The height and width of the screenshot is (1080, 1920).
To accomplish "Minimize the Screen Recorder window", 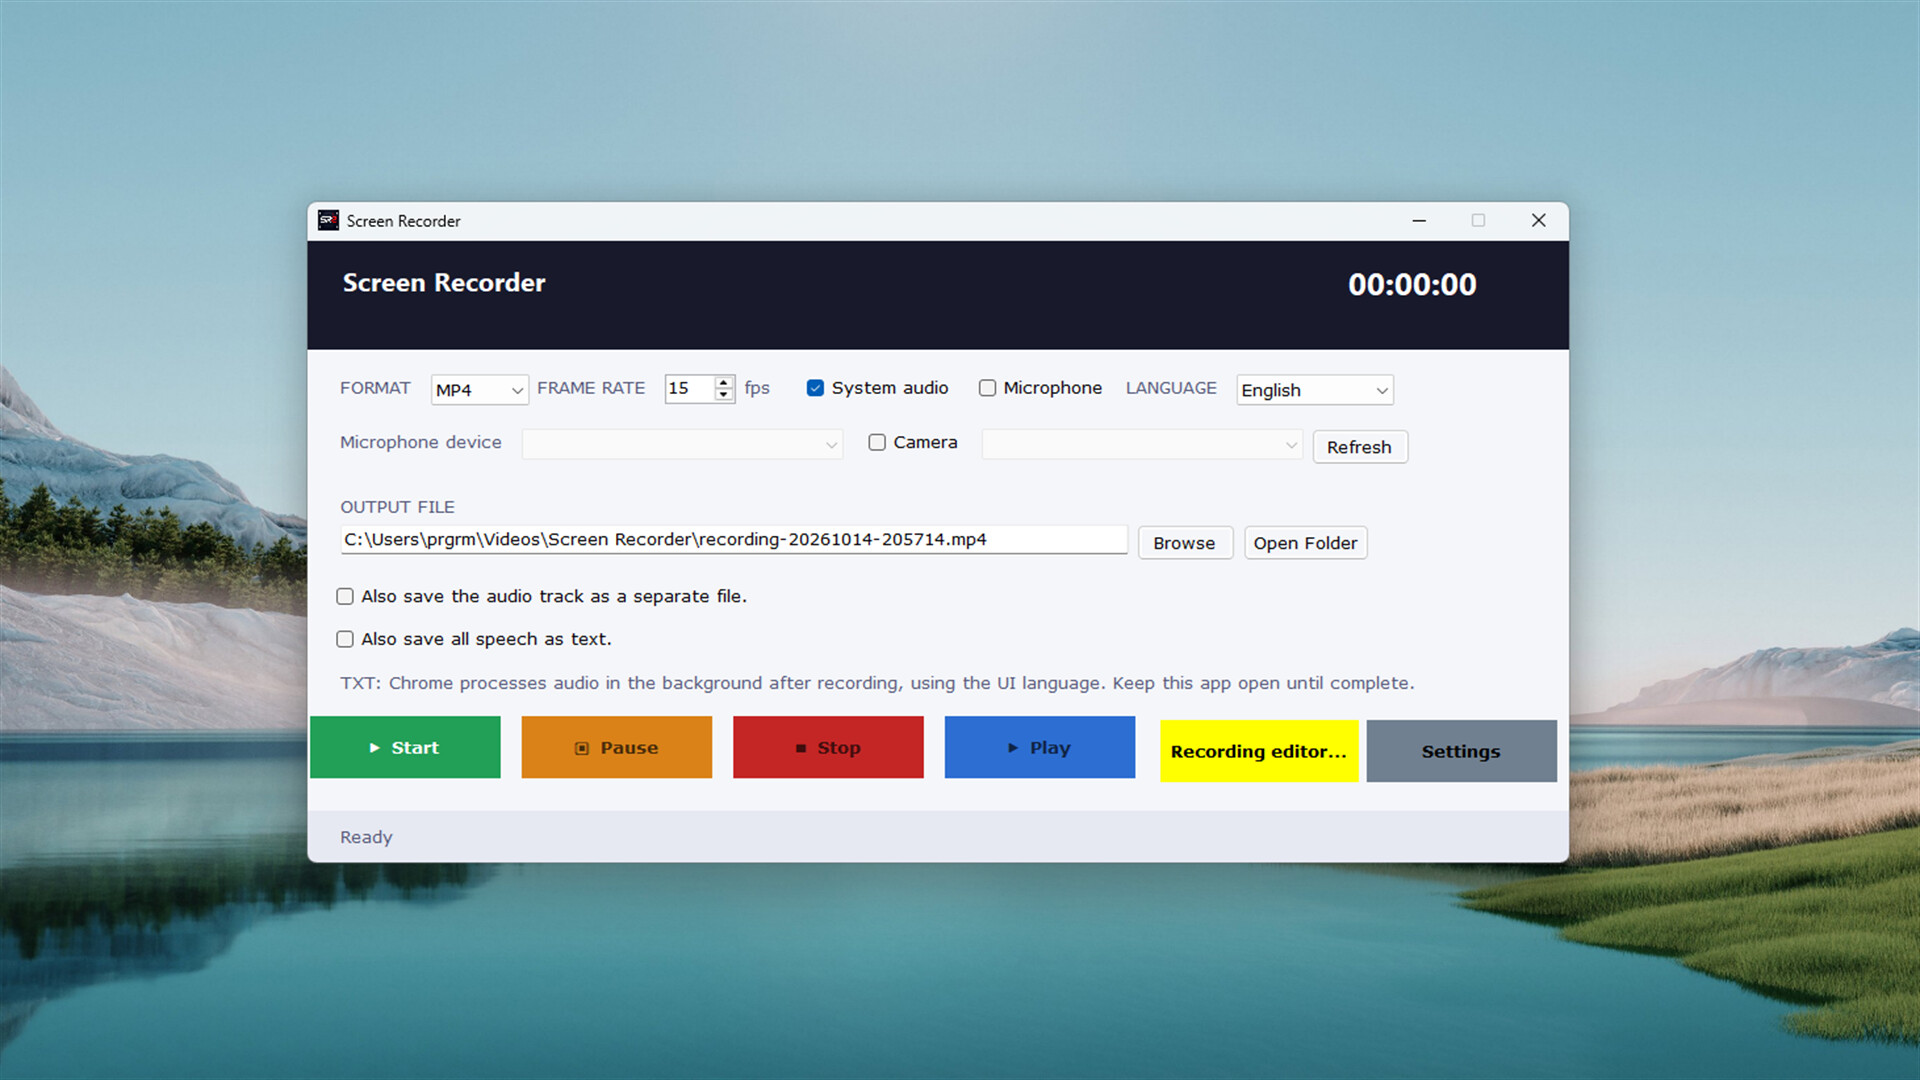I will pyautogui.click(x=1419, y=221).
